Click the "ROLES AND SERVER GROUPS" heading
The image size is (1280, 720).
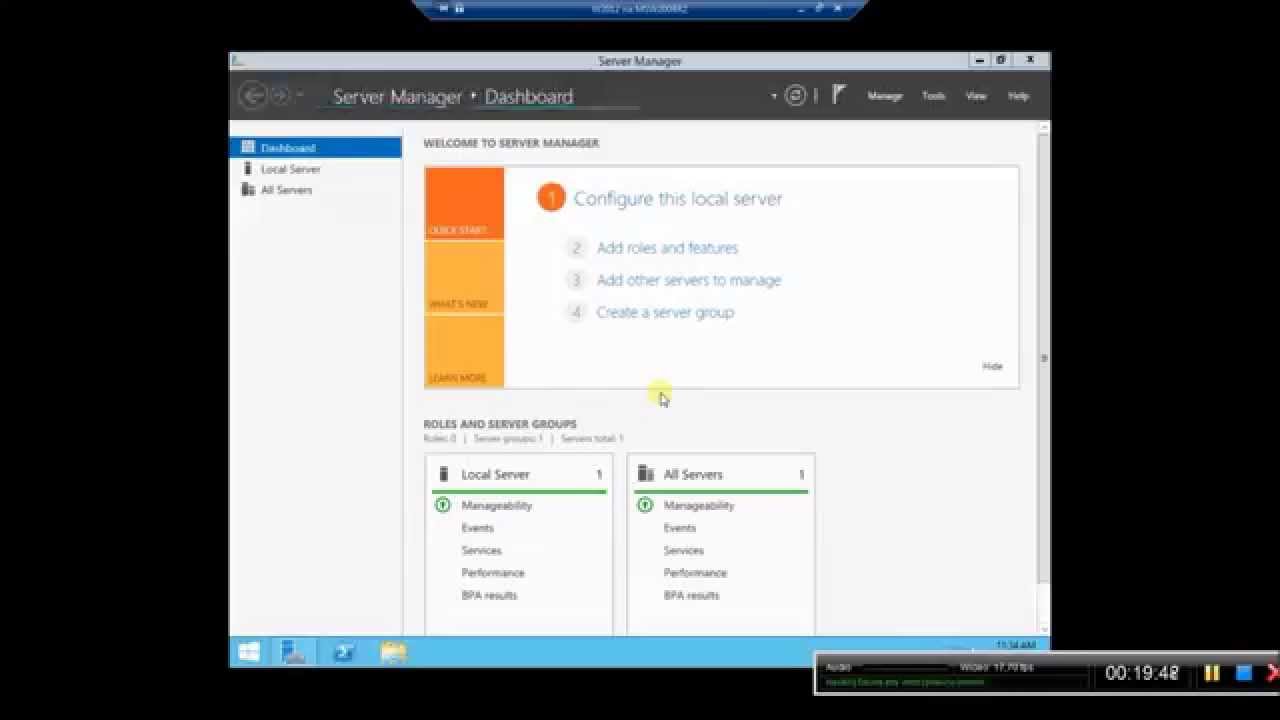(500, 424)
